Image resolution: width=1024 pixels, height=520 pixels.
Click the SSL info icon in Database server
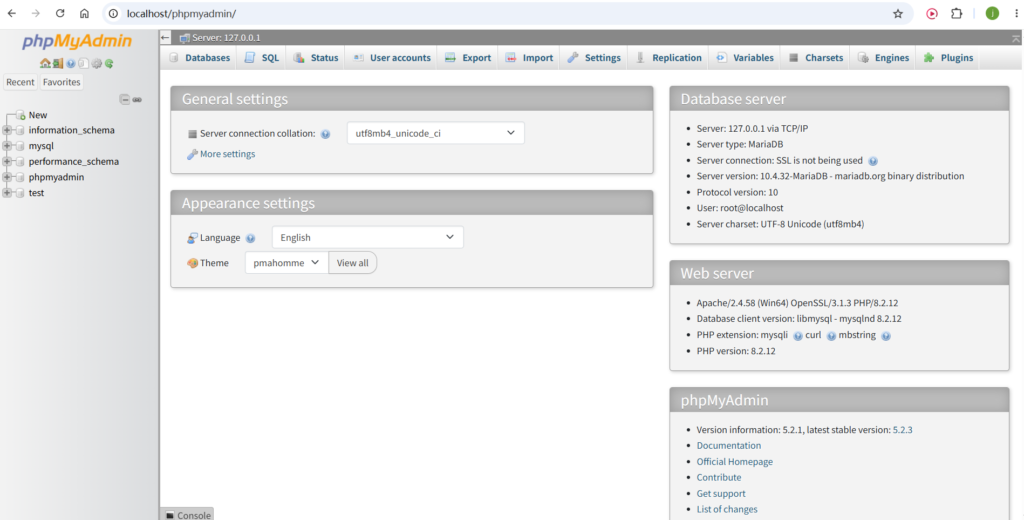(x=873, y=161)
